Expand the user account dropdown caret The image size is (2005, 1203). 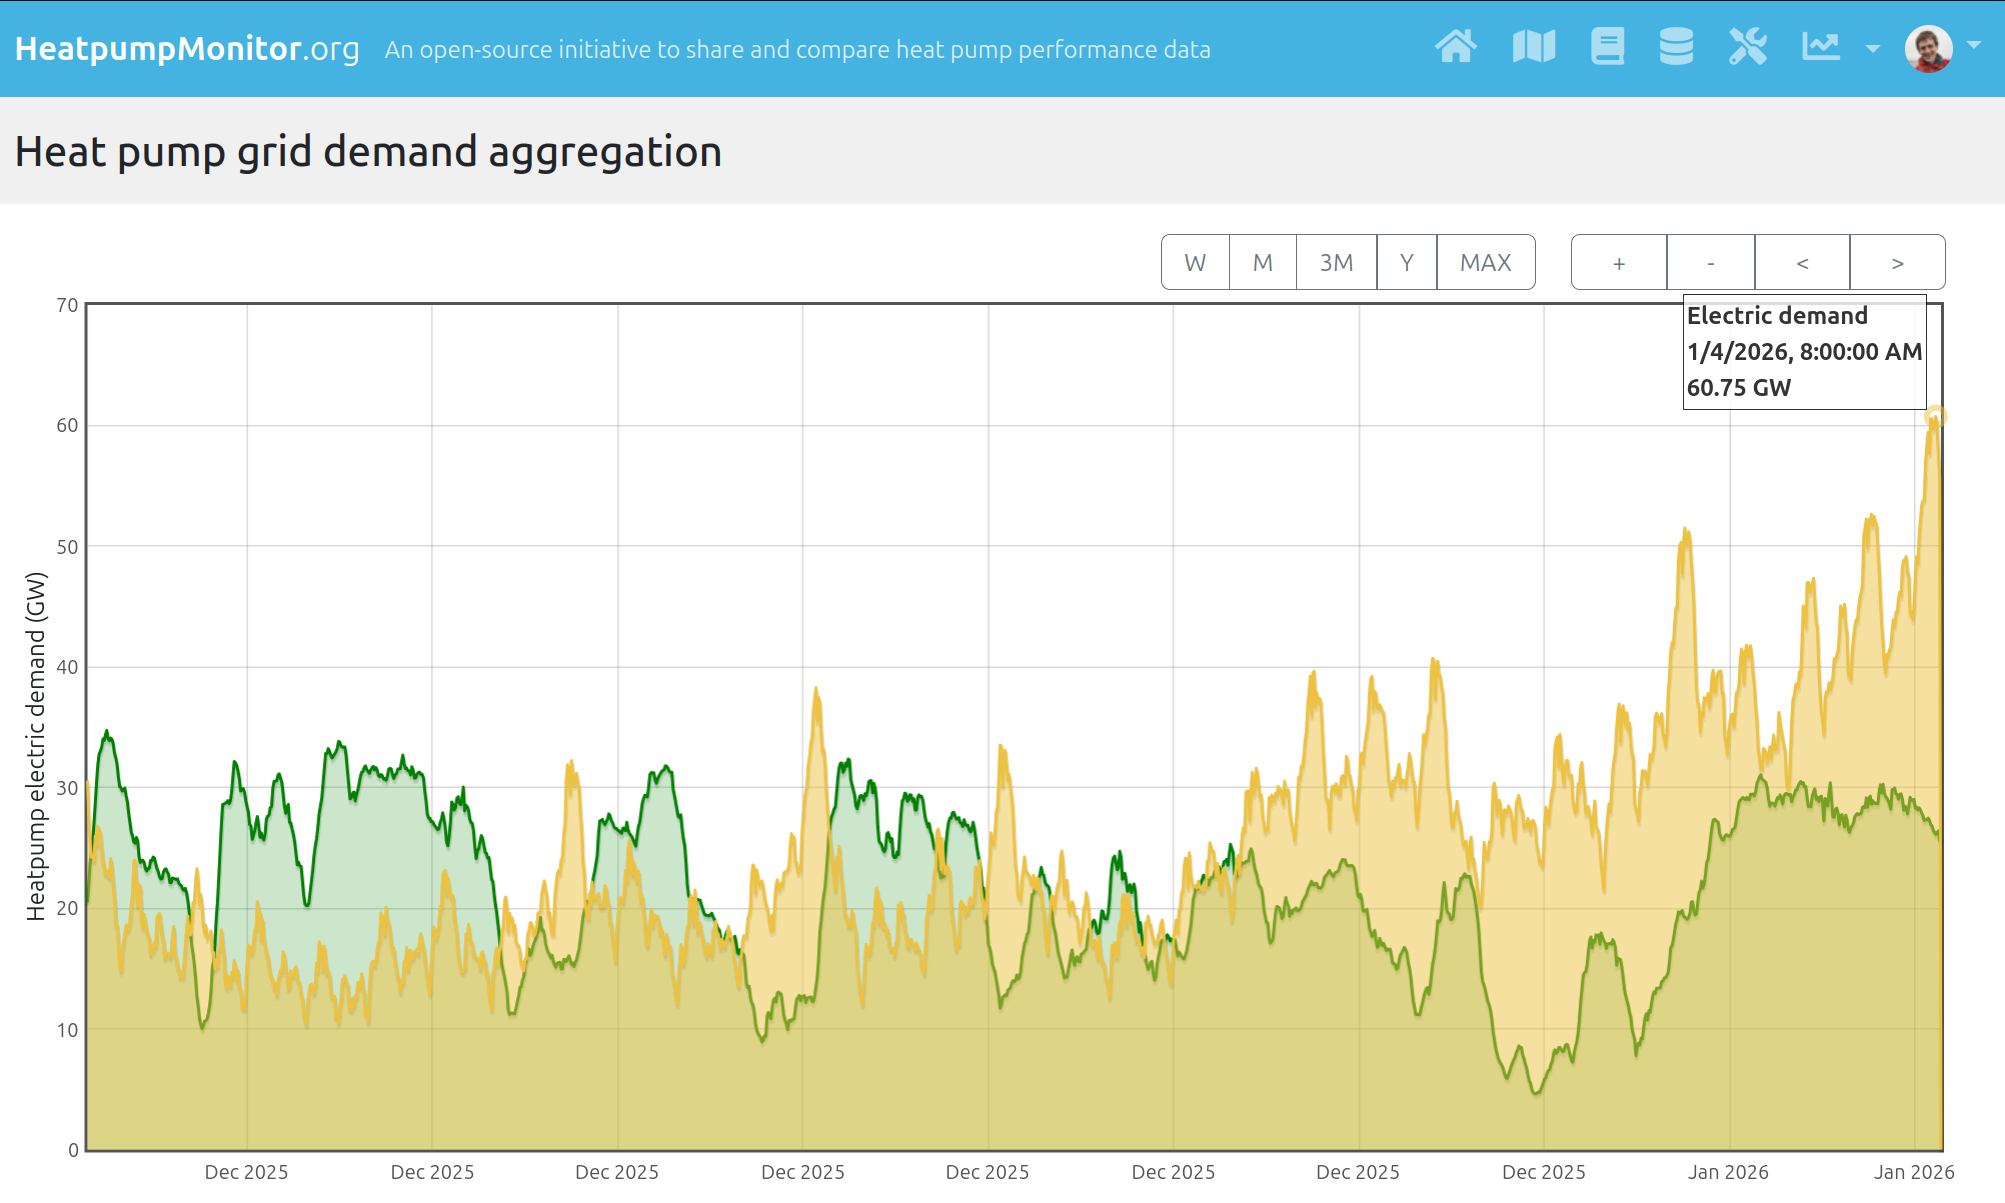click(1974, 45)
